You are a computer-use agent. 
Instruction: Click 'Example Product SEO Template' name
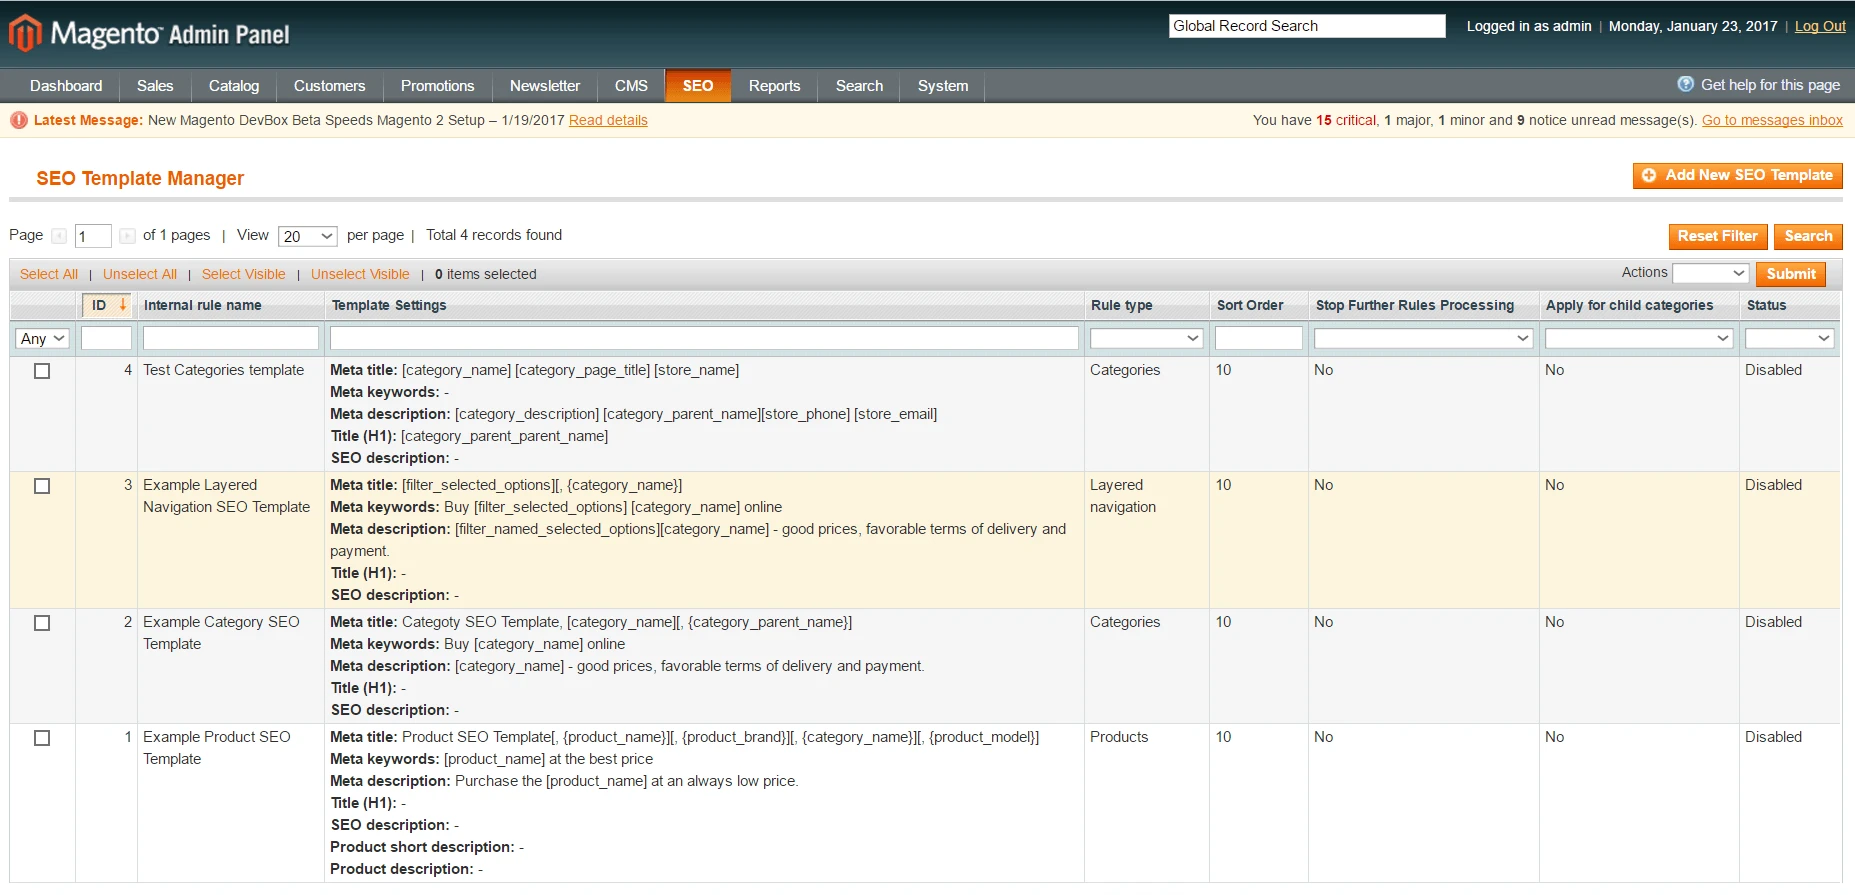pos(217,748)
